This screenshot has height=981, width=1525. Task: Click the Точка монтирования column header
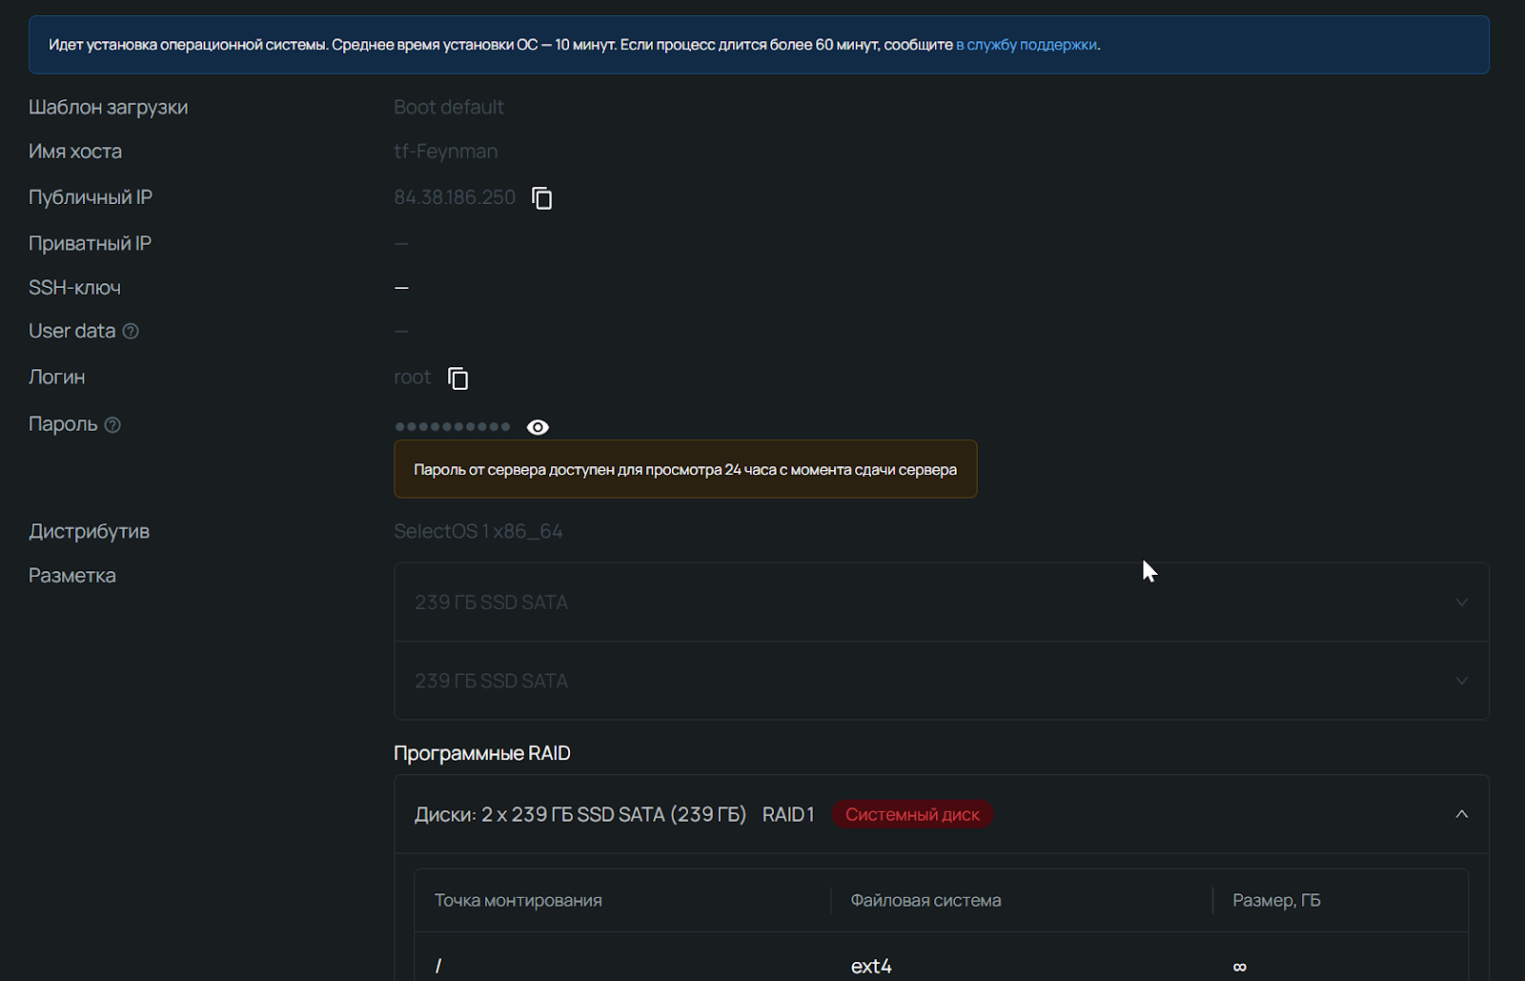[x=518, y=900]
